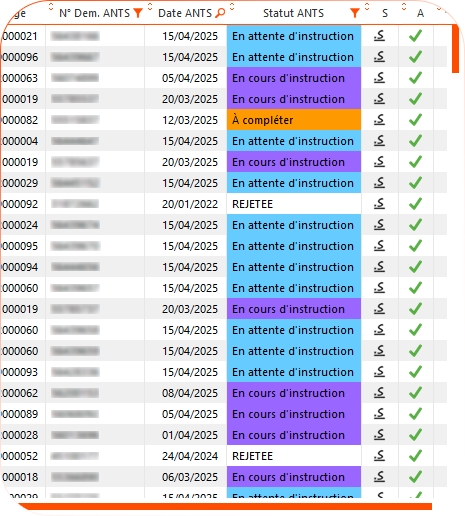Click the signature icon in row 000018
This screenshot has width=465, height=516.
click(x=379, y=477)
